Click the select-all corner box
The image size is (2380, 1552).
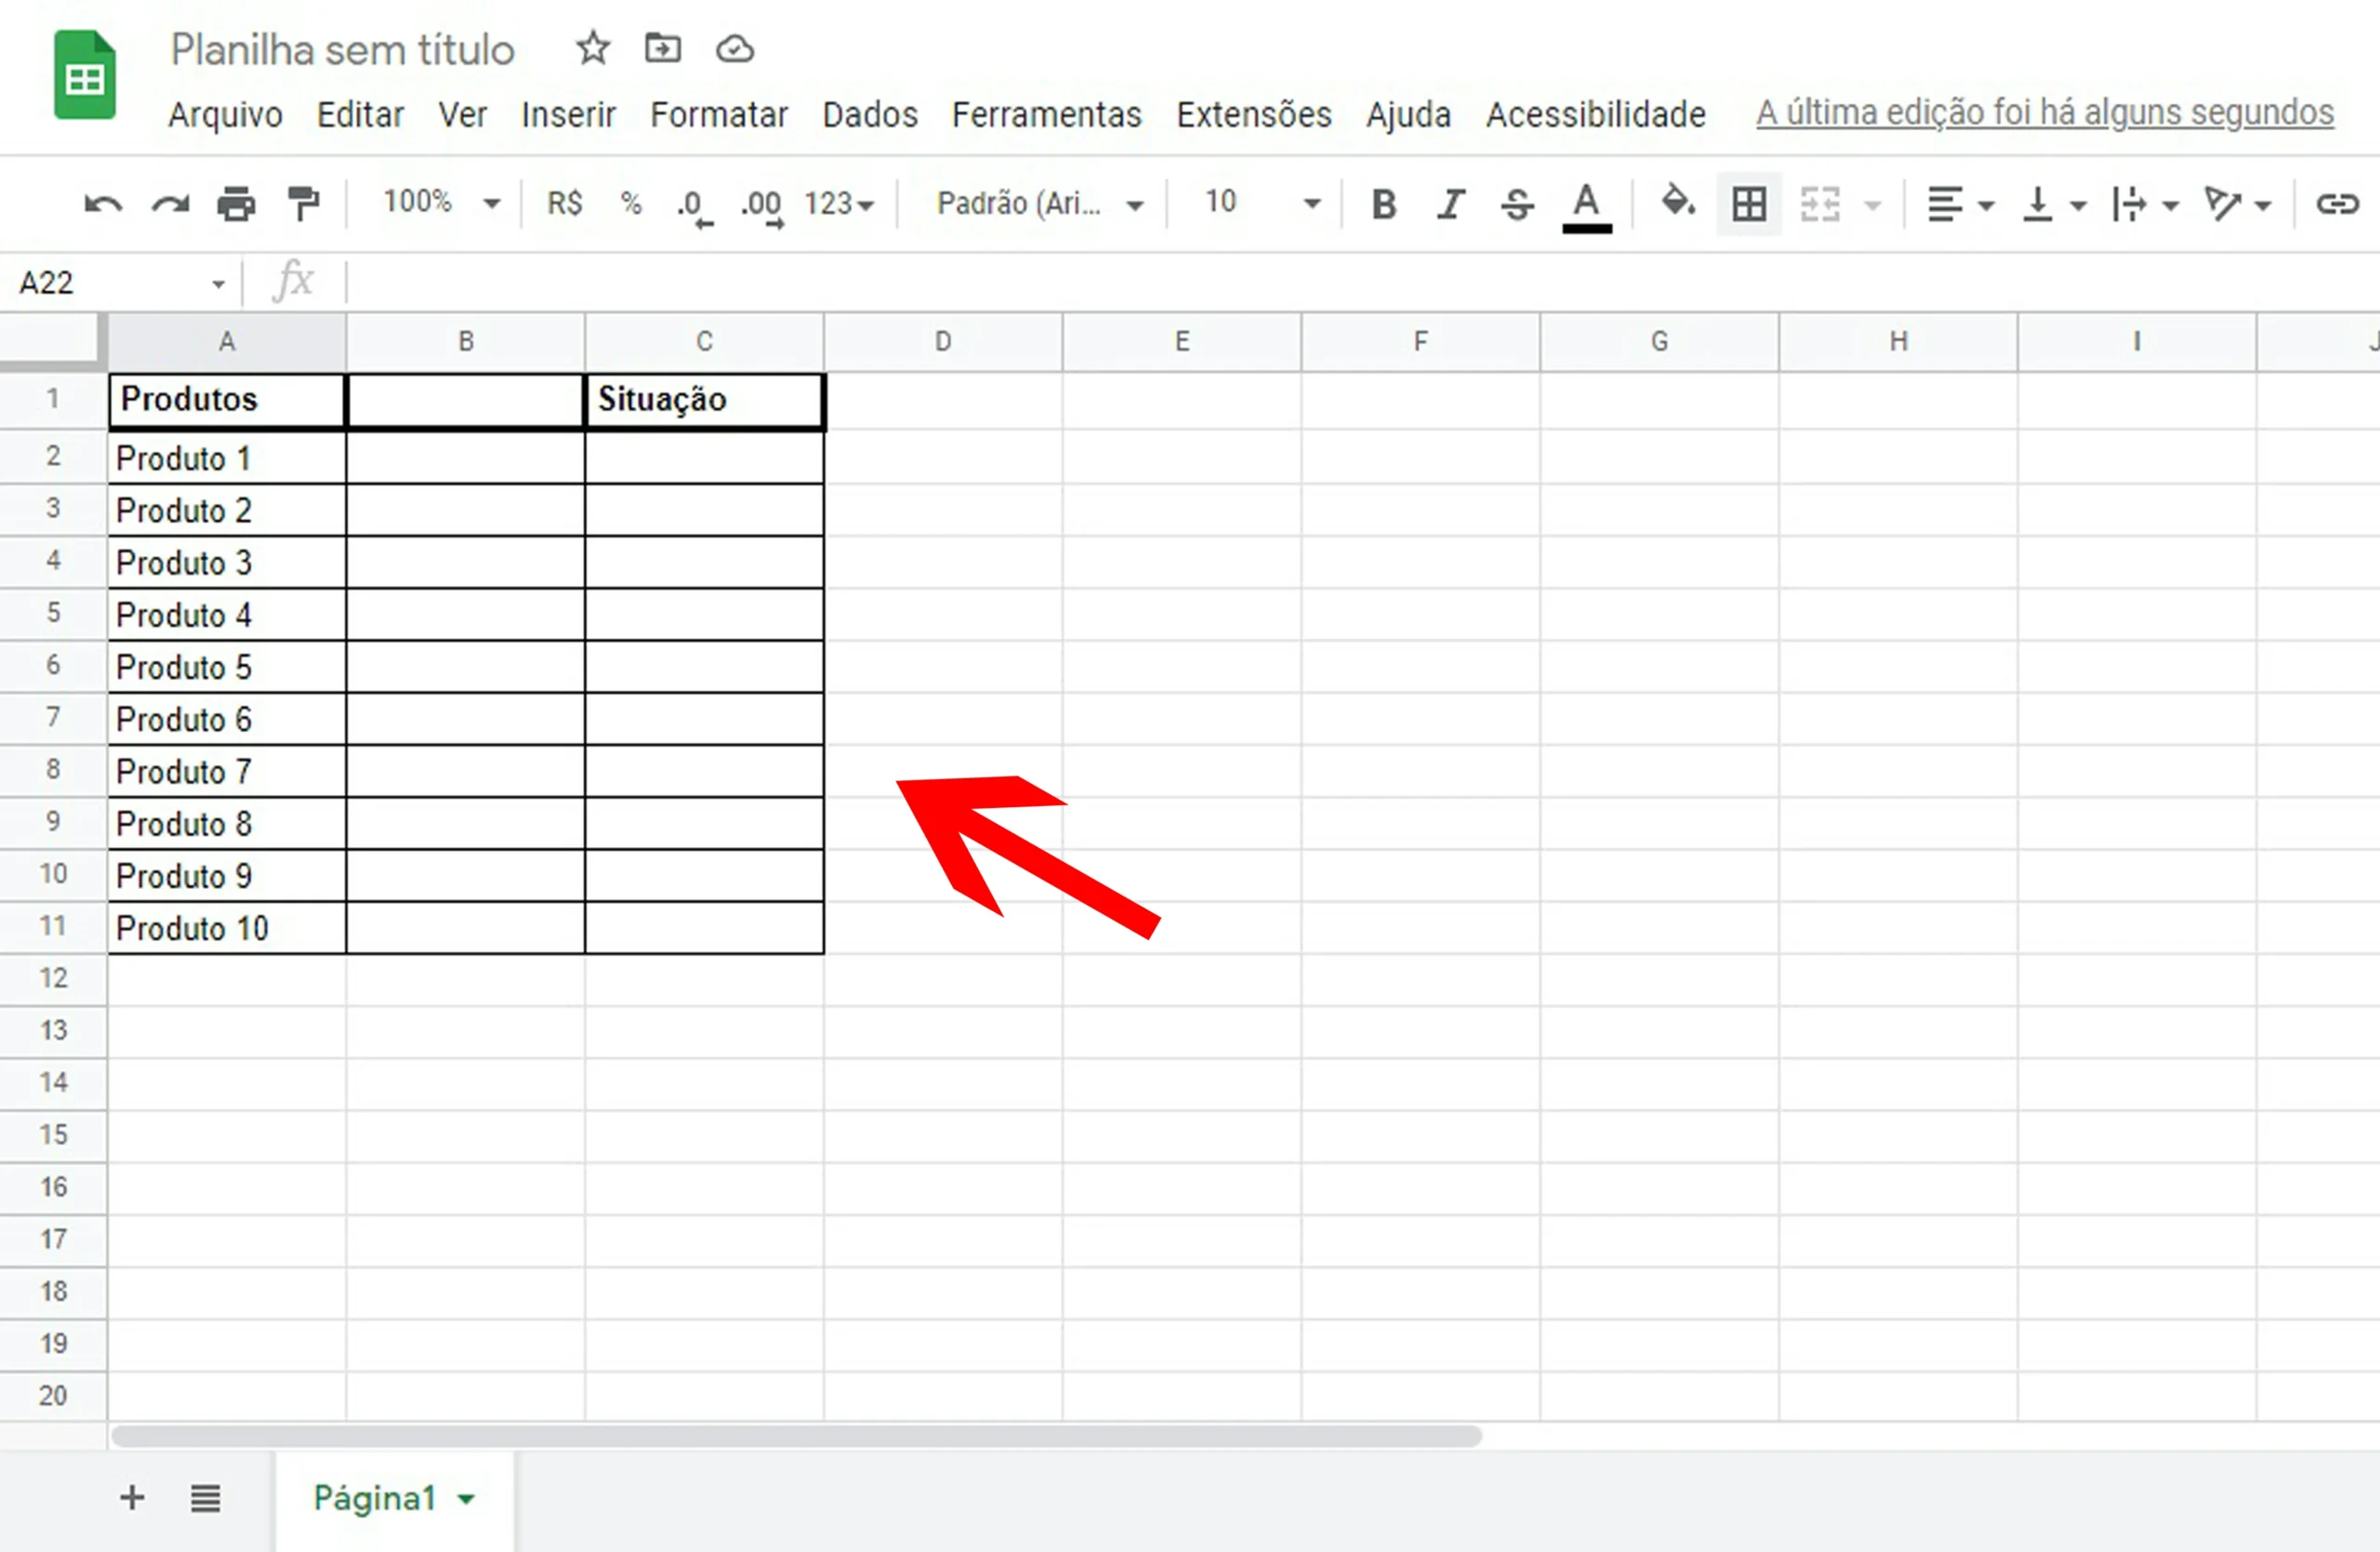click(x=52, y=342)
